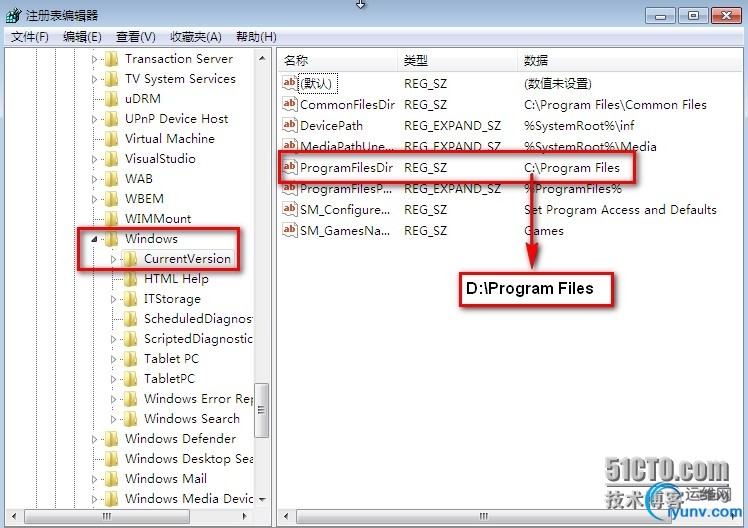Select the Virtual Machine folder icon
748x528 pixels.
(111, 139)
